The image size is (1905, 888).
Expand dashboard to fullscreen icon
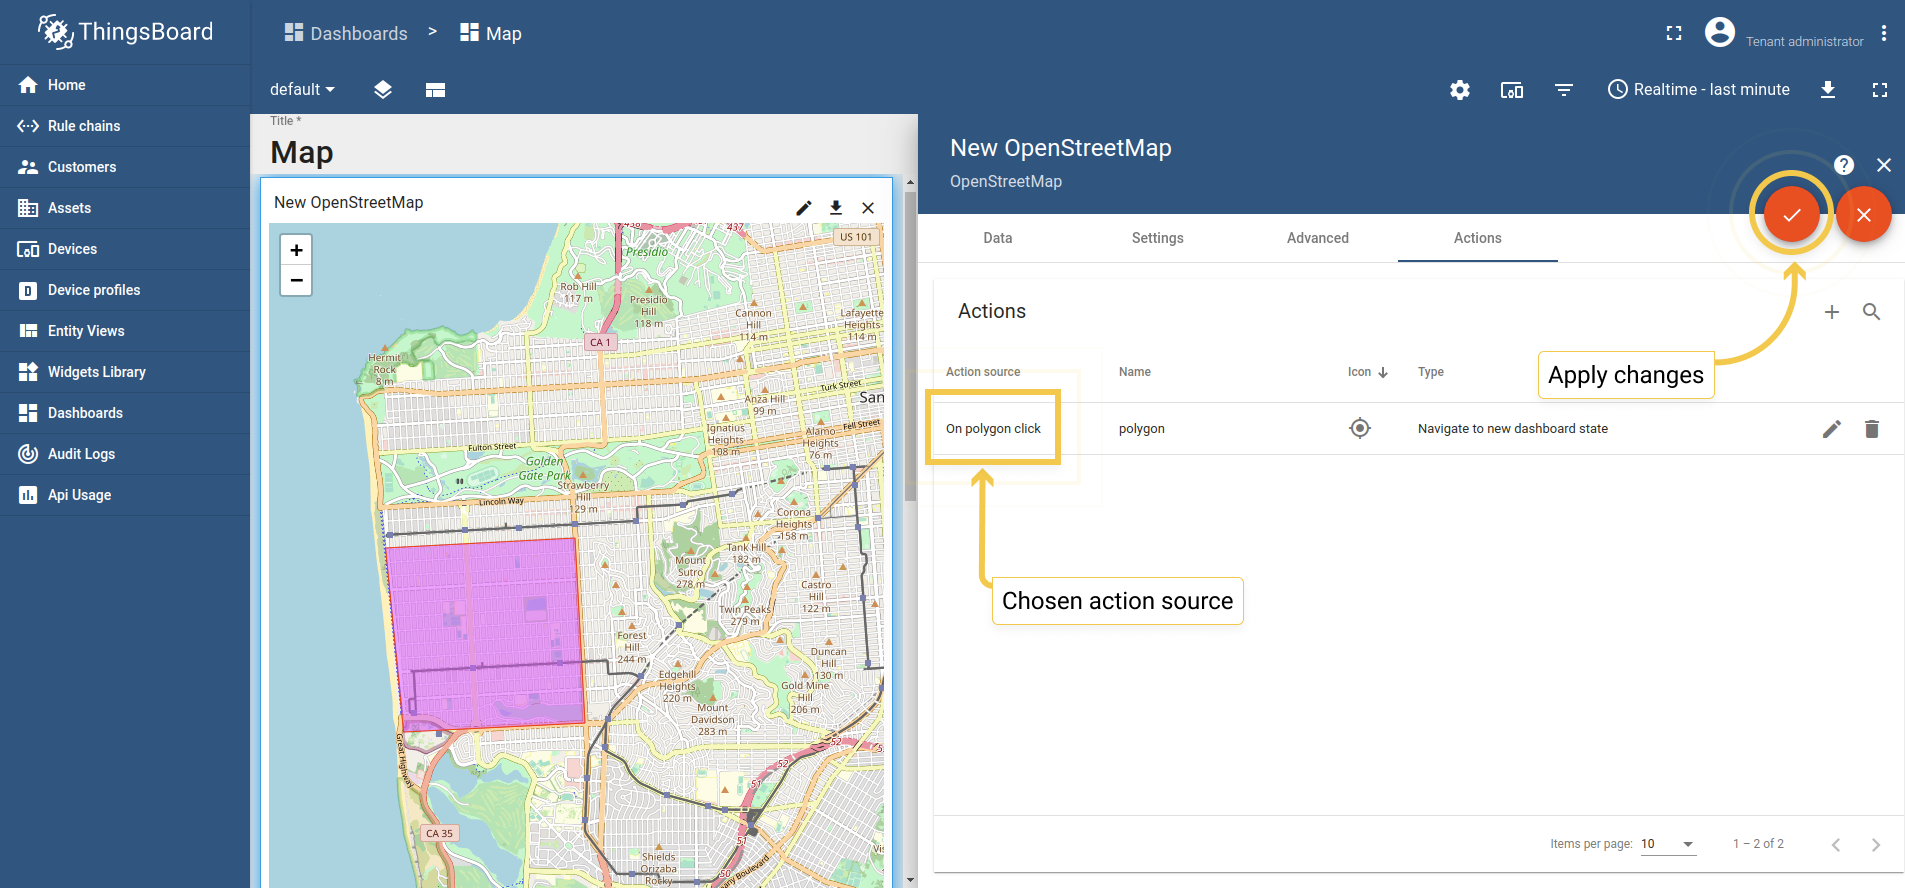1880,90
